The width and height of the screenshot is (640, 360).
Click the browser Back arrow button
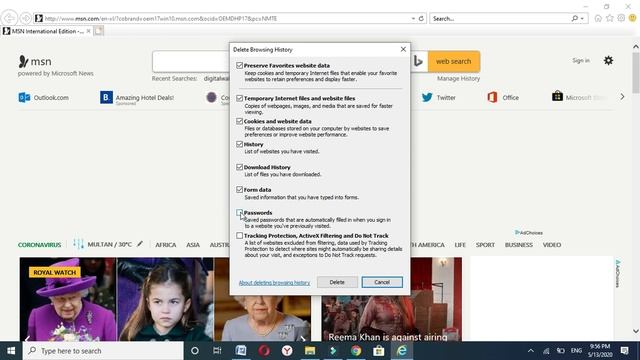(9, 18)
